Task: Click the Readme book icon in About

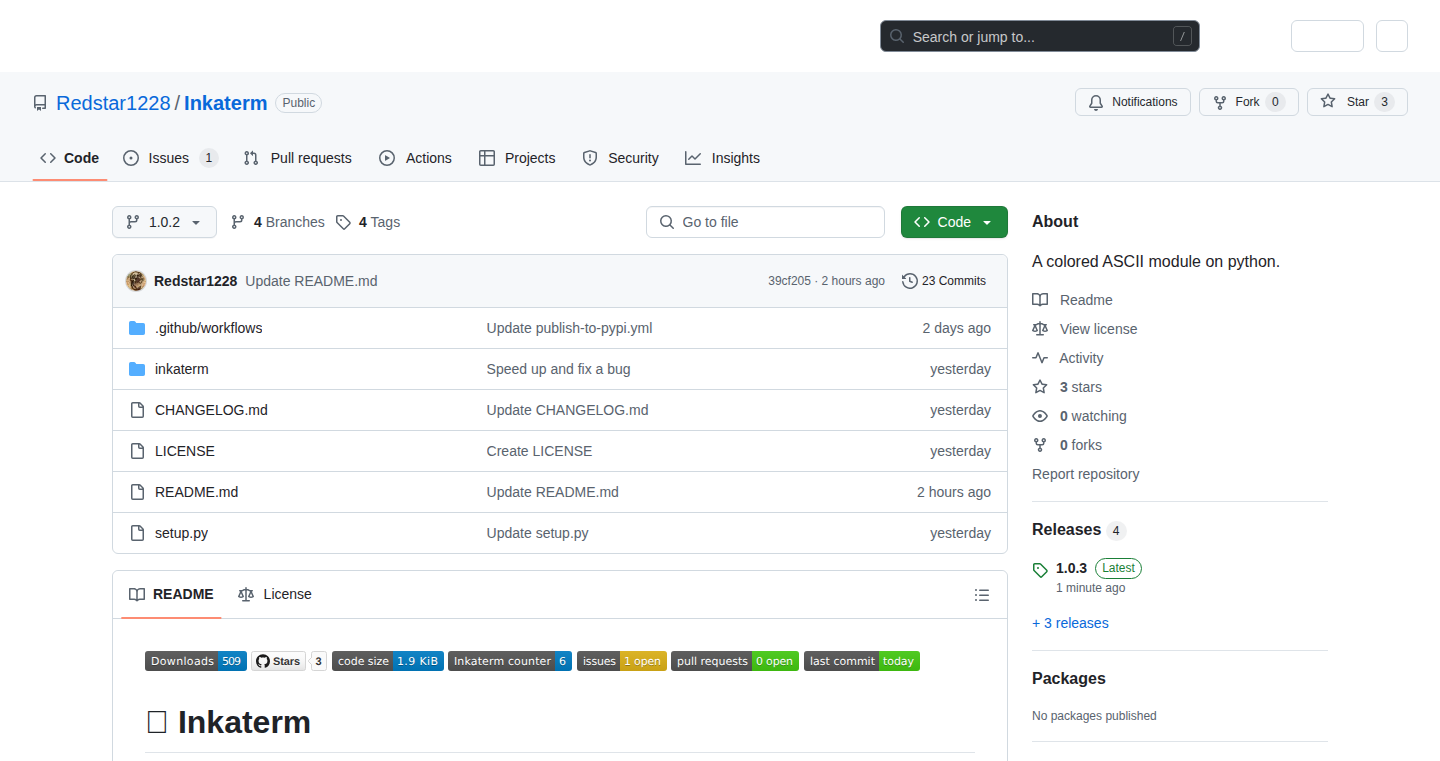Action: point(1040,300)
